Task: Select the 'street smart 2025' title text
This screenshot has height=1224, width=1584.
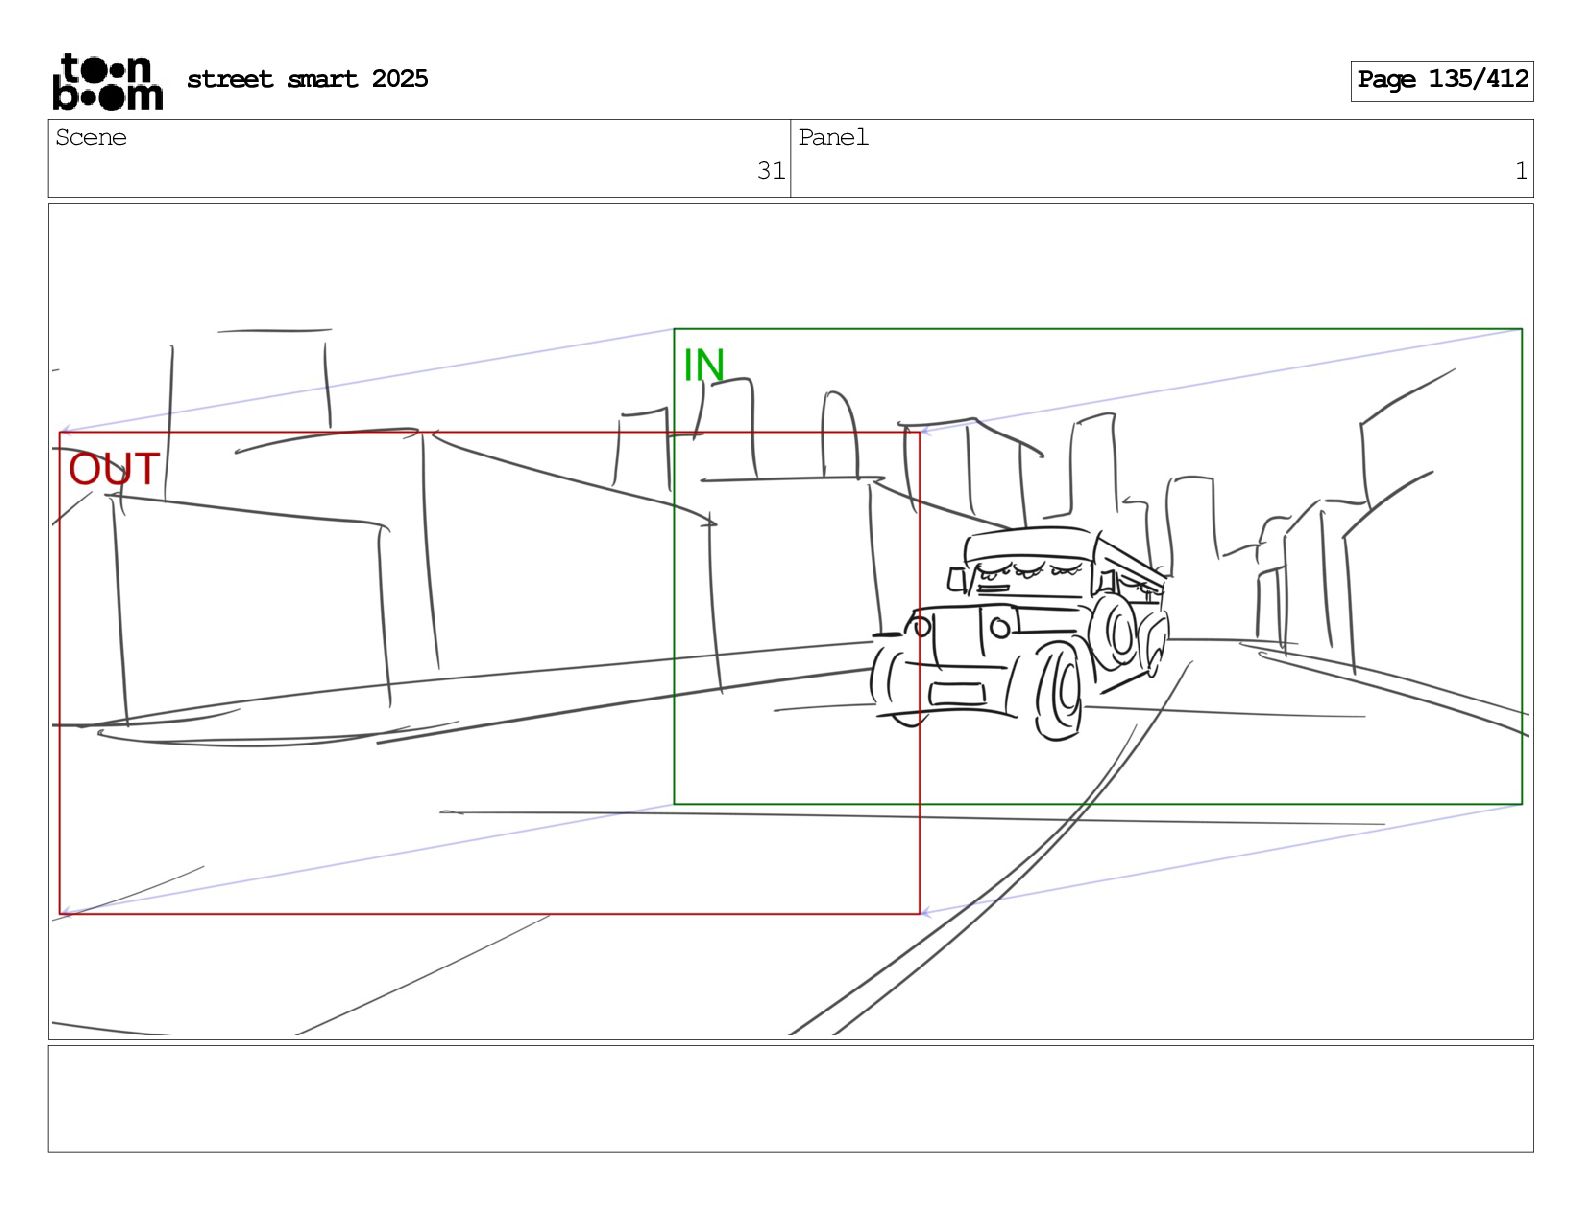Action: pyautogui.click(x=308, y=79)
